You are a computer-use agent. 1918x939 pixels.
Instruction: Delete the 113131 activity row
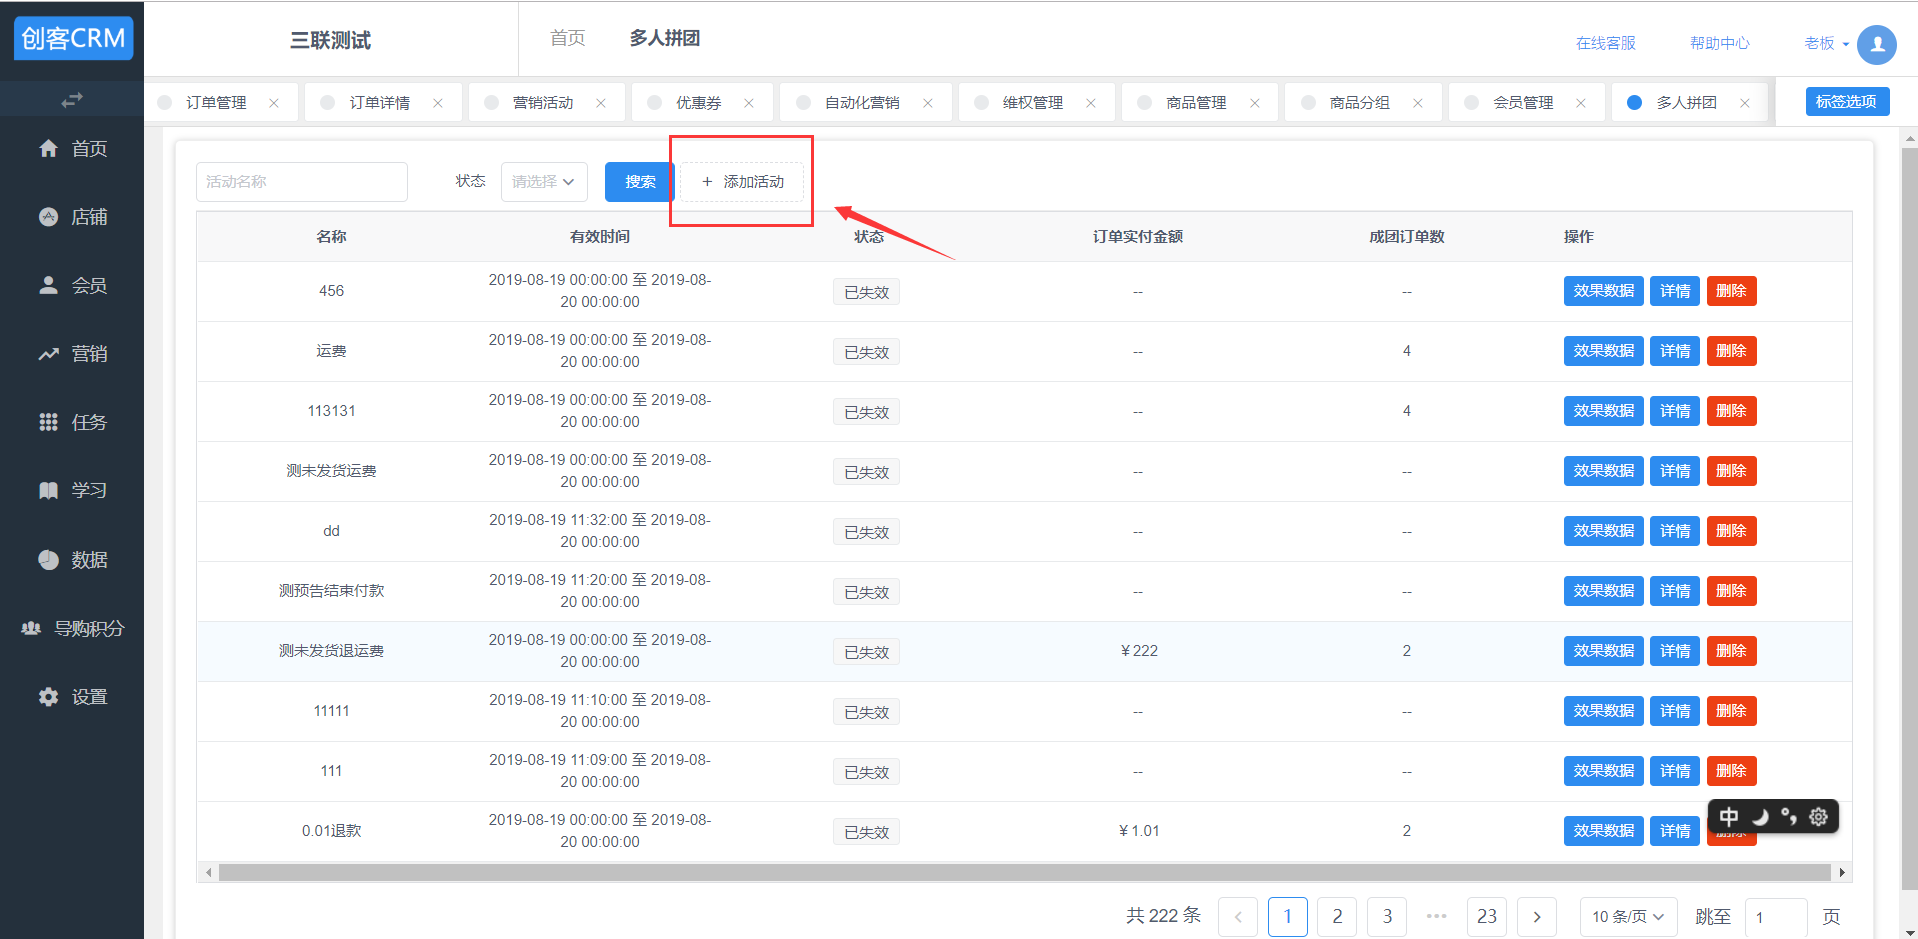pos(1731,411)
